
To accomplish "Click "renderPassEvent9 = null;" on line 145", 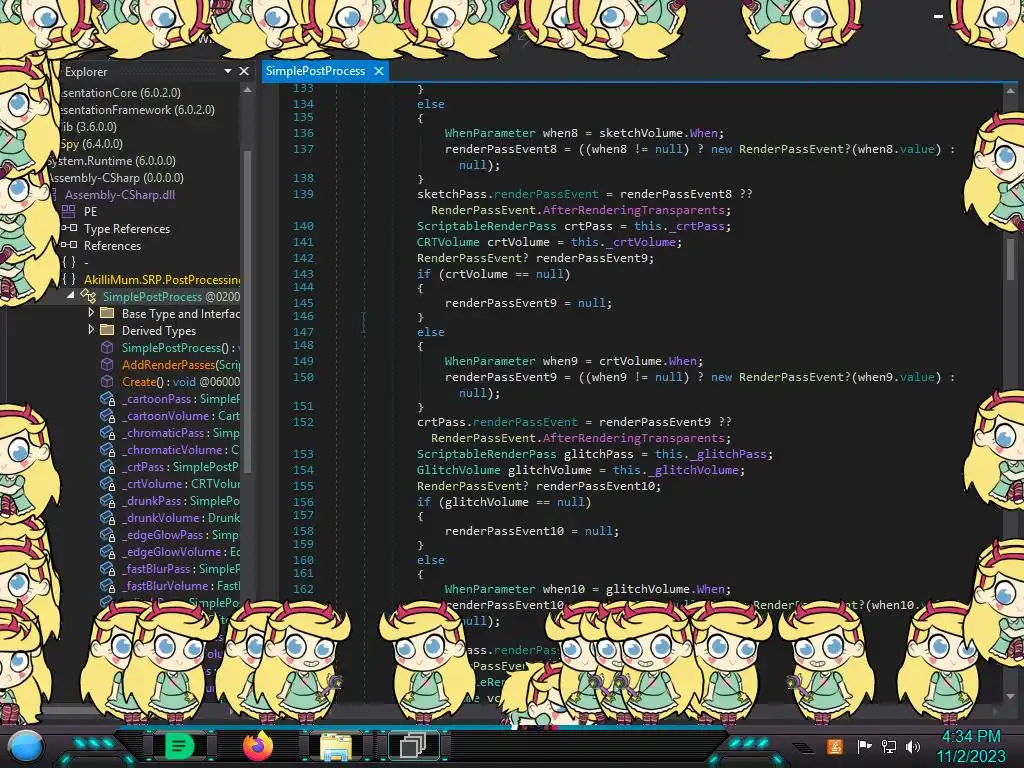I will coord(528,303).
